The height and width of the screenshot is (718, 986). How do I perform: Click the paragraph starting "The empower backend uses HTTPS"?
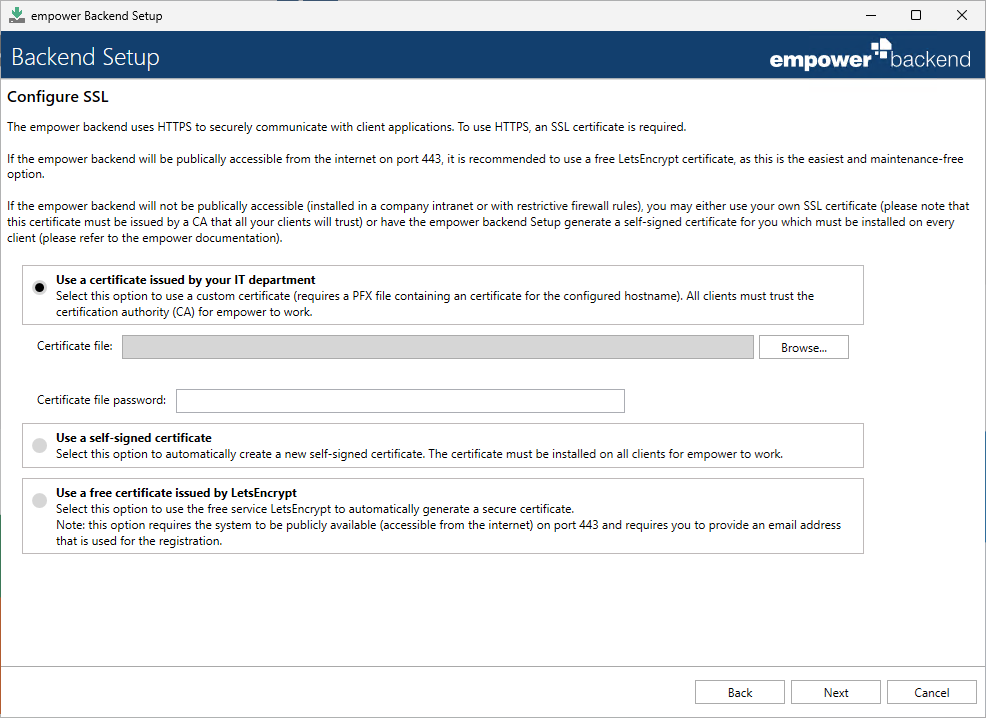click(x=346, y=127)
